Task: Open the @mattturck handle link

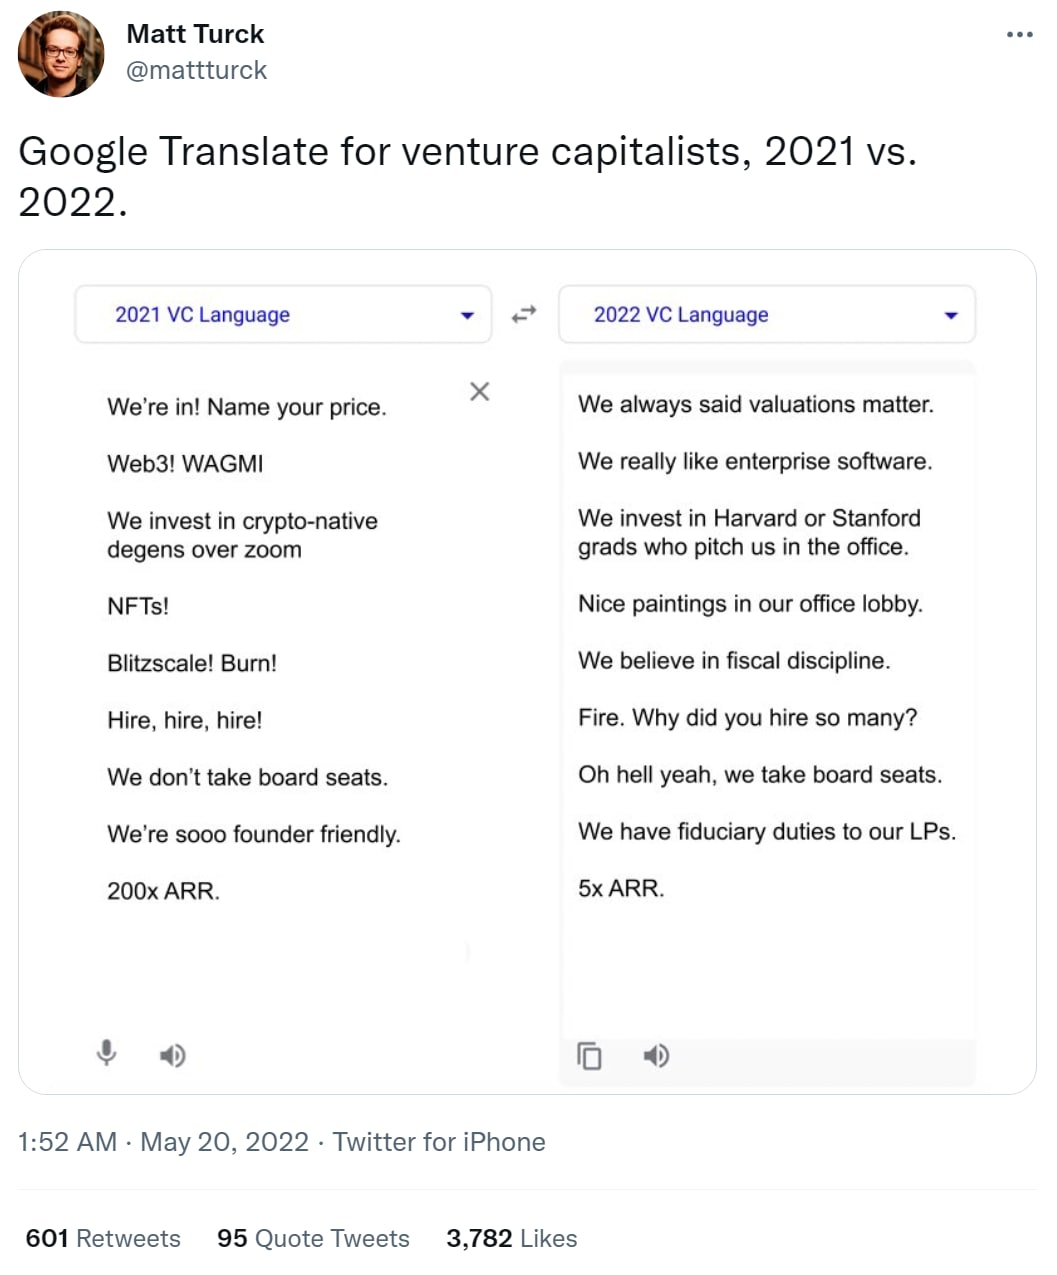Action: point(197,70)
